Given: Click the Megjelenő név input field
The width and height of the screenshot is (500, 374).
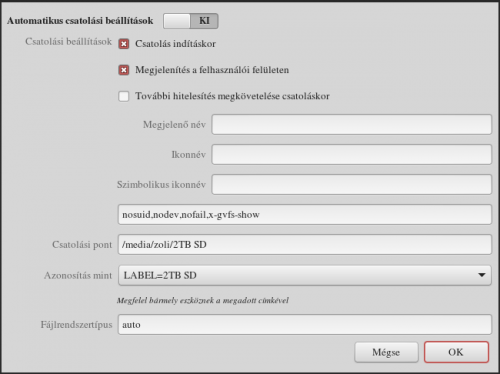Looking at the screenshot, I should click(x=352, y=125).
